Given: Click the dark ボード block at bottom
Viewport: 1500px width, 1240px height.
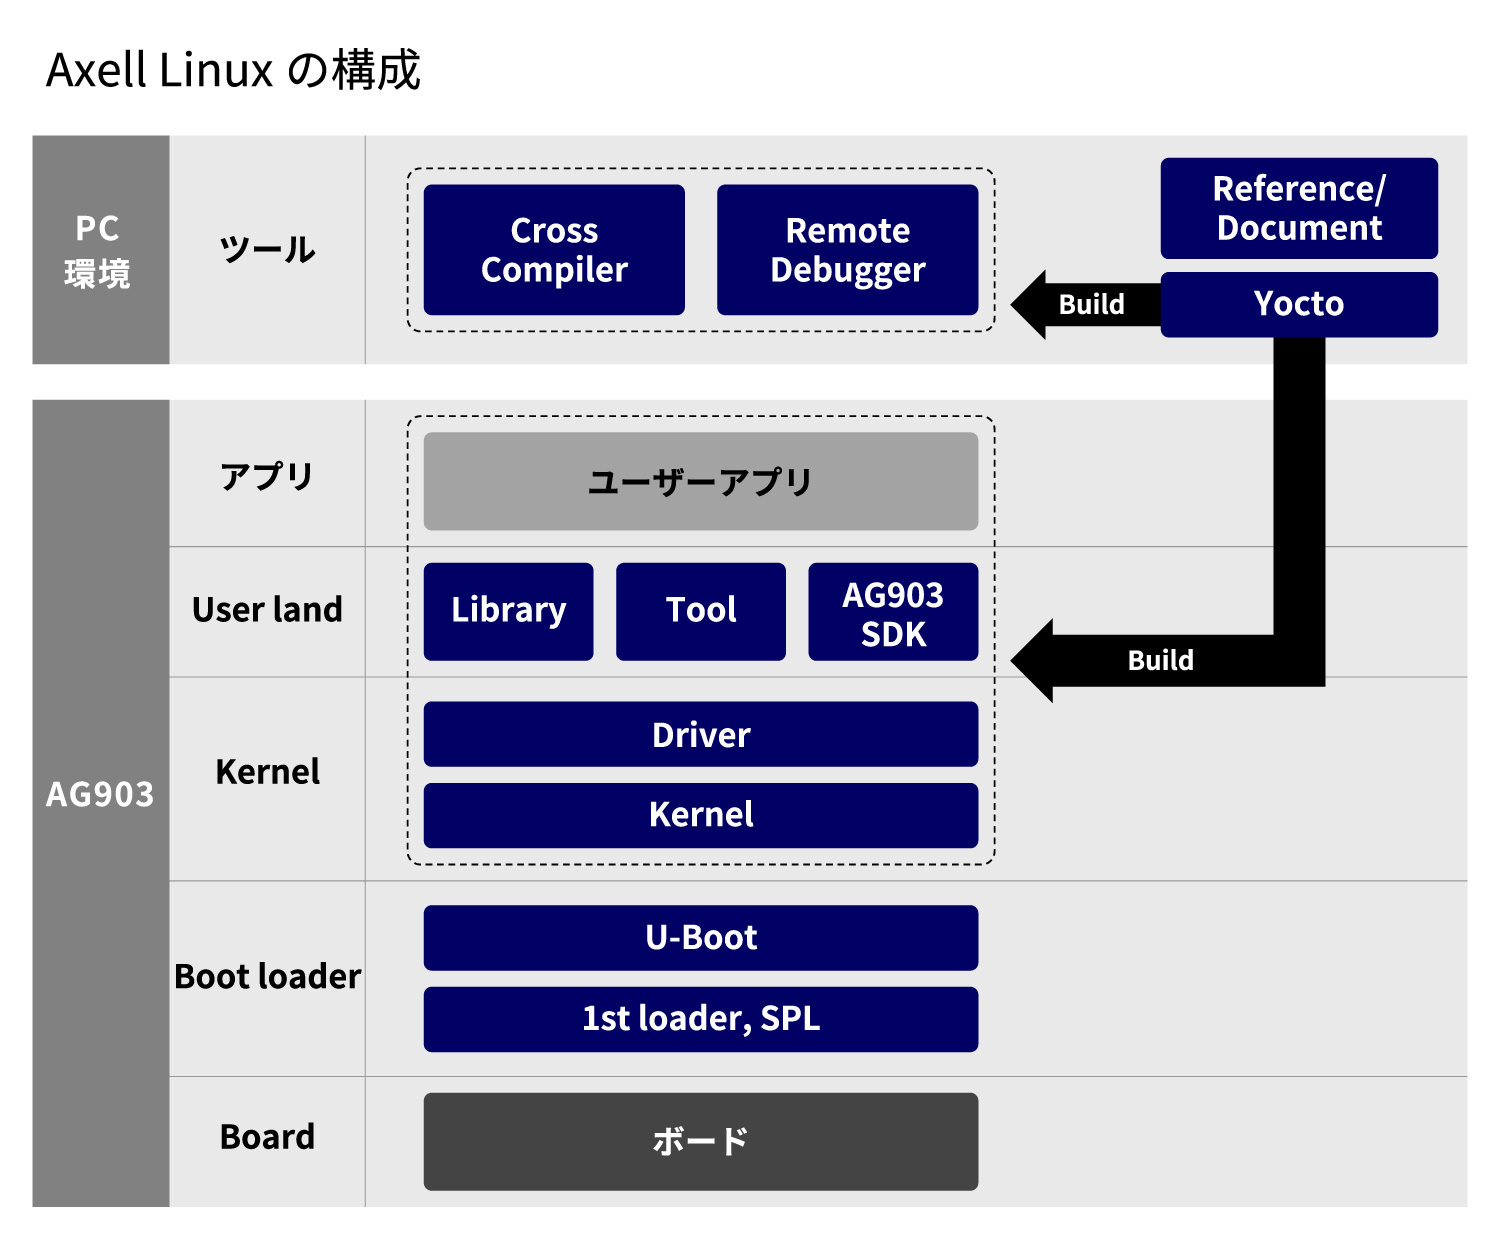Looking at the screenshot, I should tap(700, 1139).
